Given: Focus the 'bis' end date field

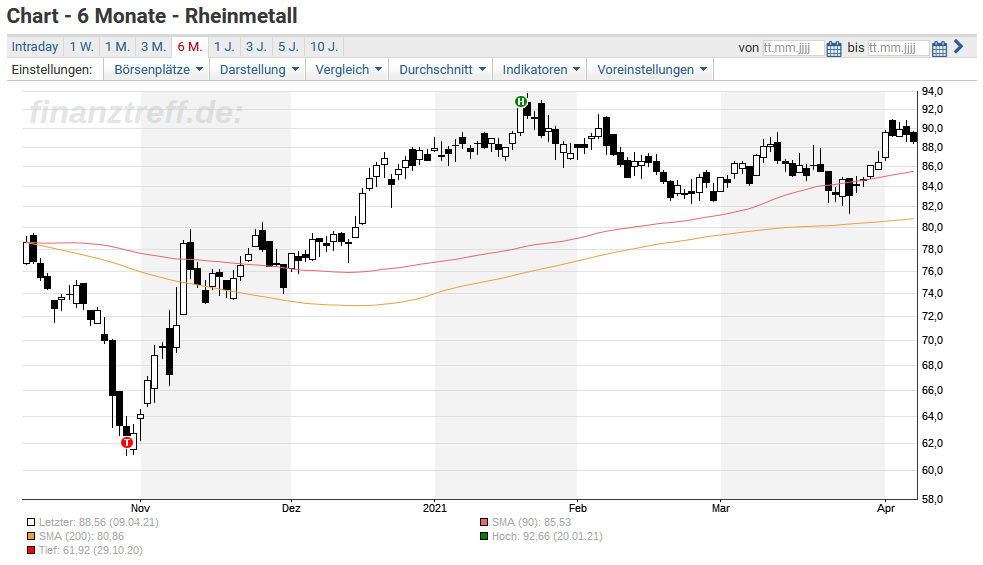Looking at the screenshot, I should (x=898, y=48).
